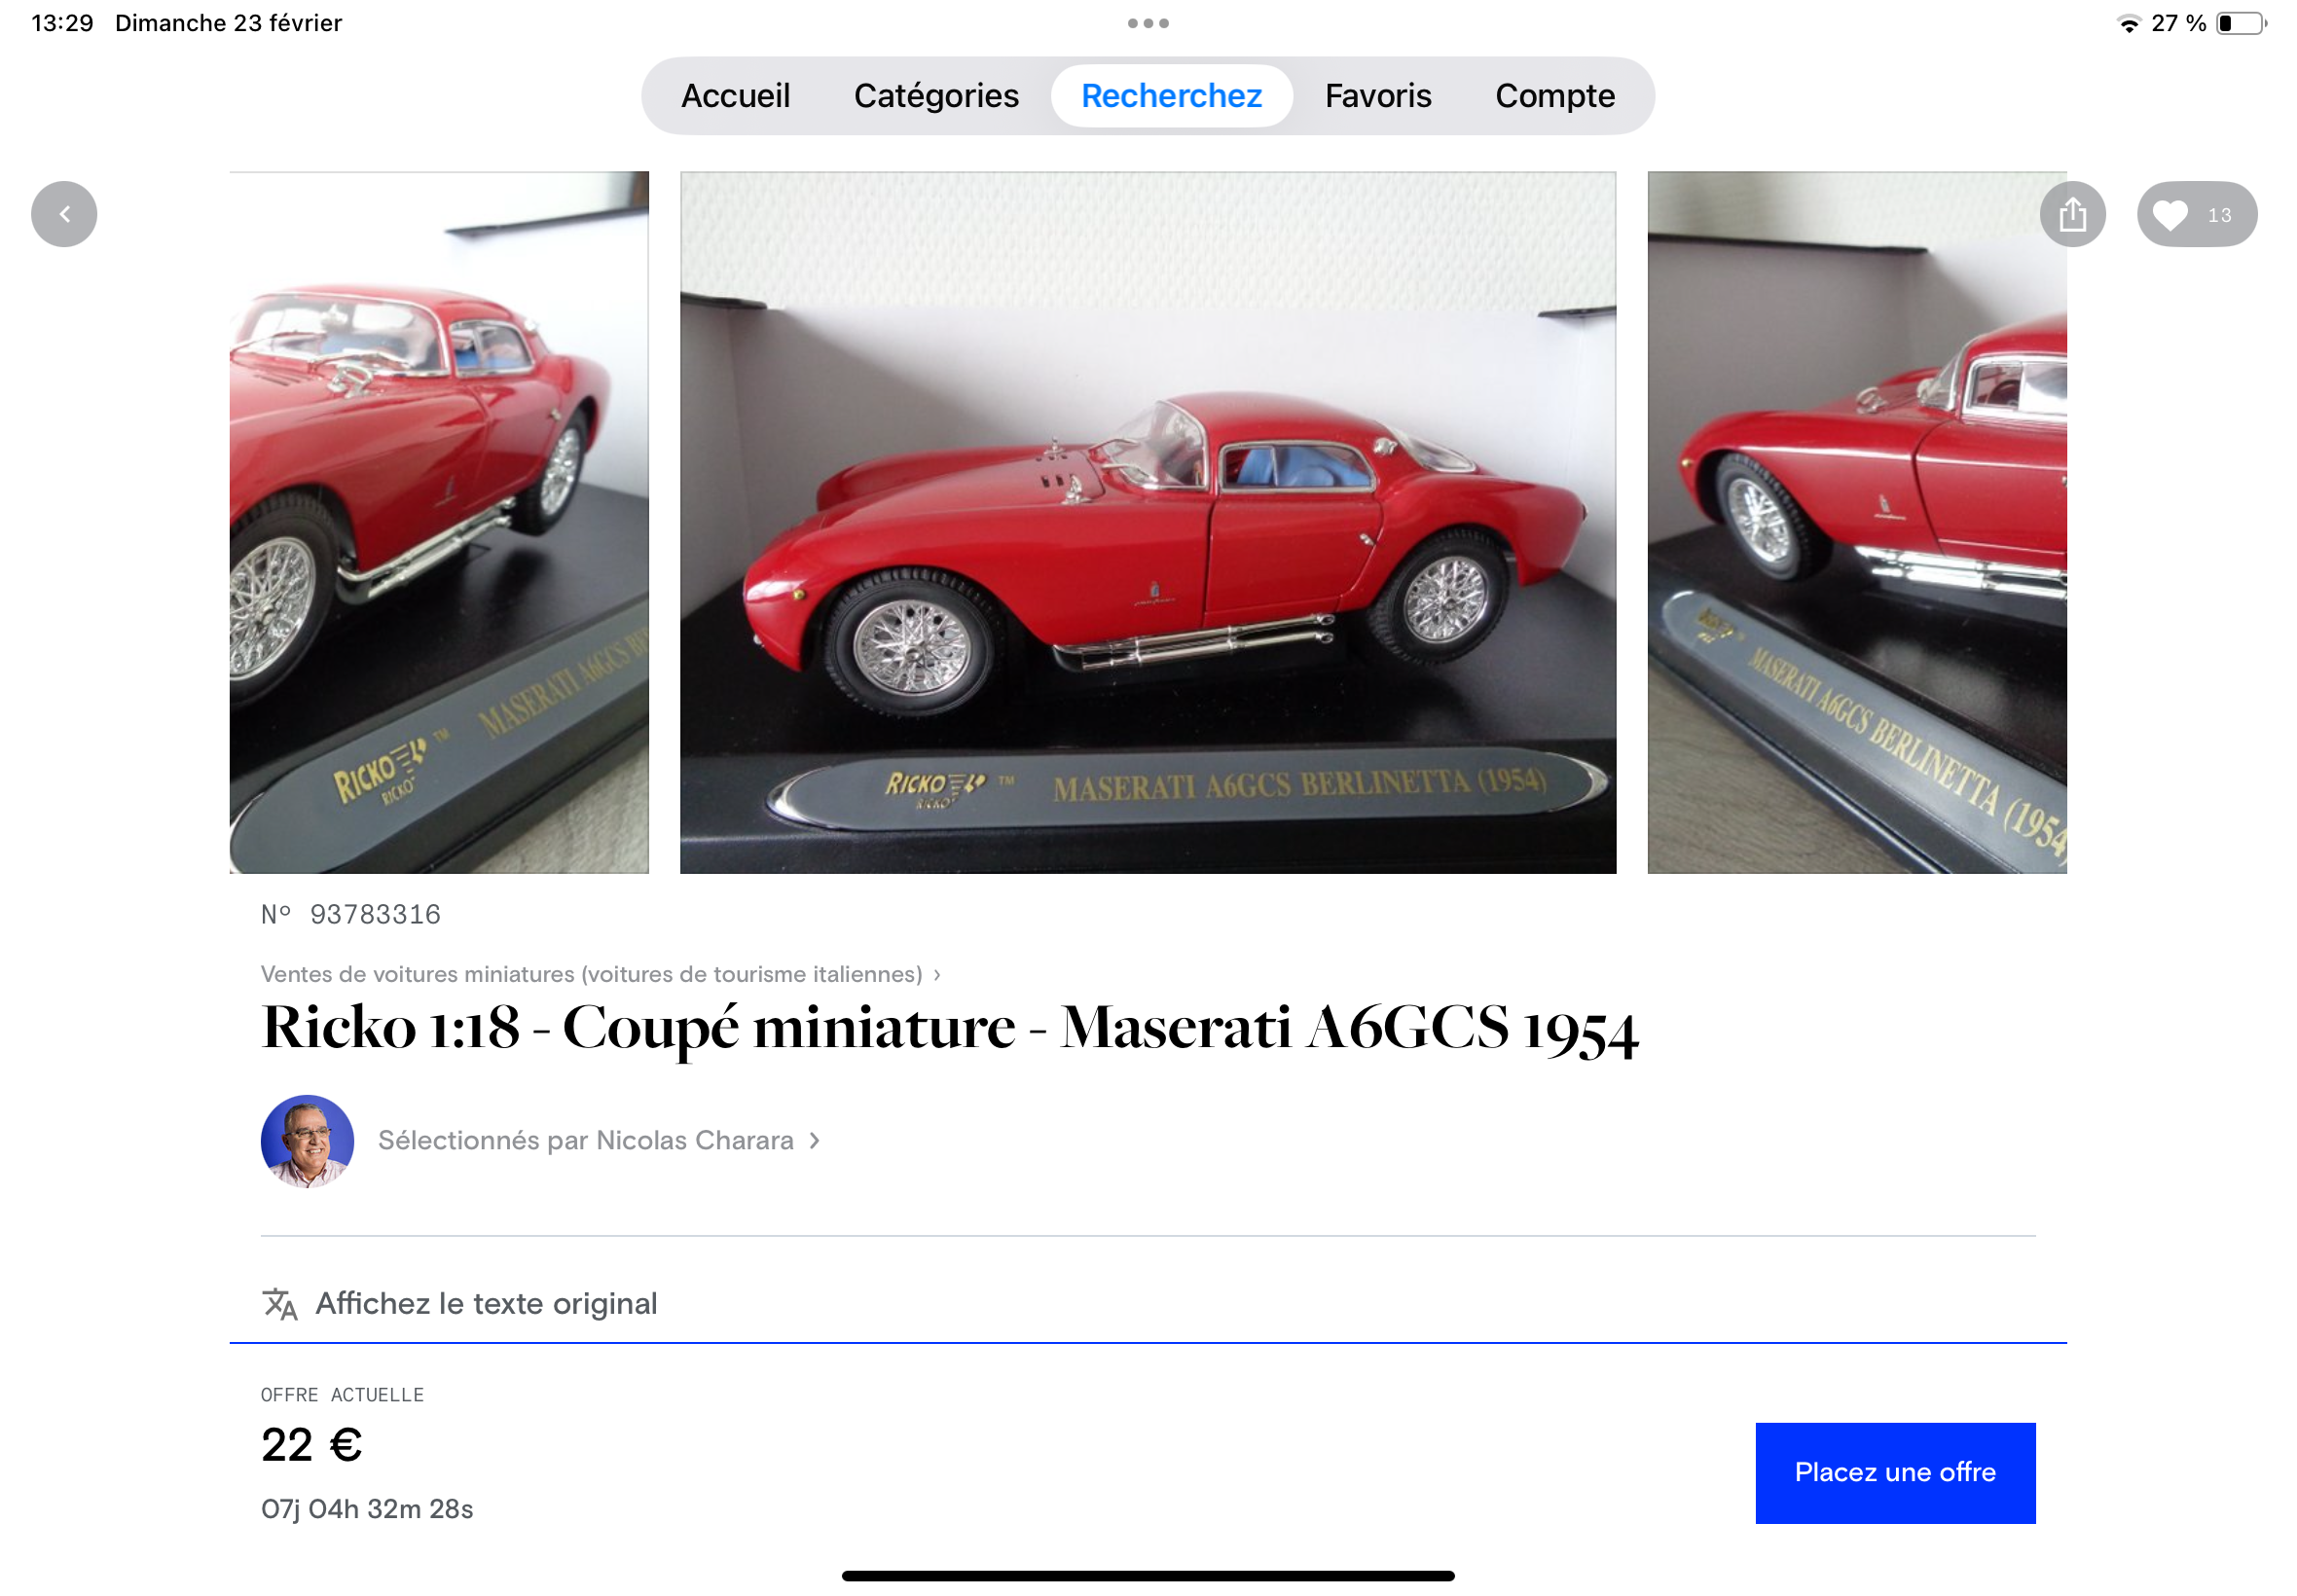Show original text via Affichez le texte original

coord(486,1303)
